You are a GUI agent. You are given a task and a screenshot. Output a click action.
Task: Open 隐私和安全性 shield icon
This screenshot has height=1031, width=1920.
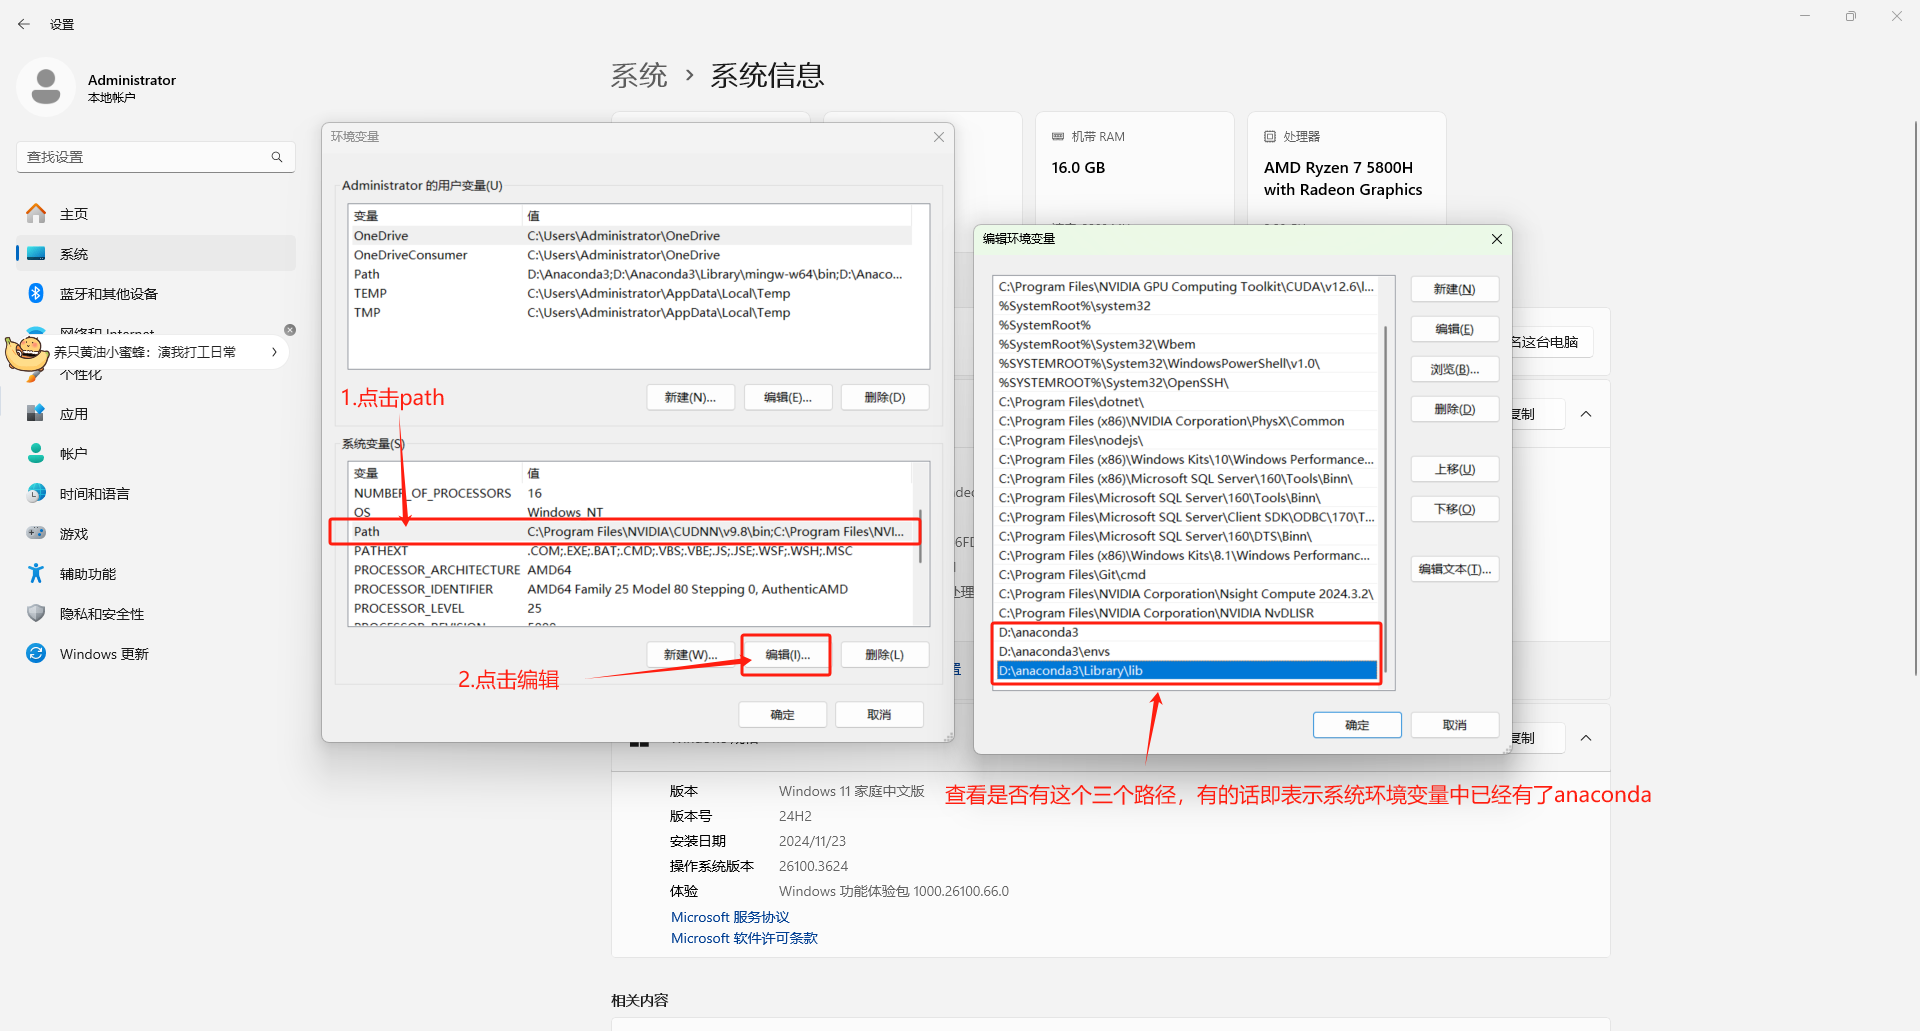36,613
